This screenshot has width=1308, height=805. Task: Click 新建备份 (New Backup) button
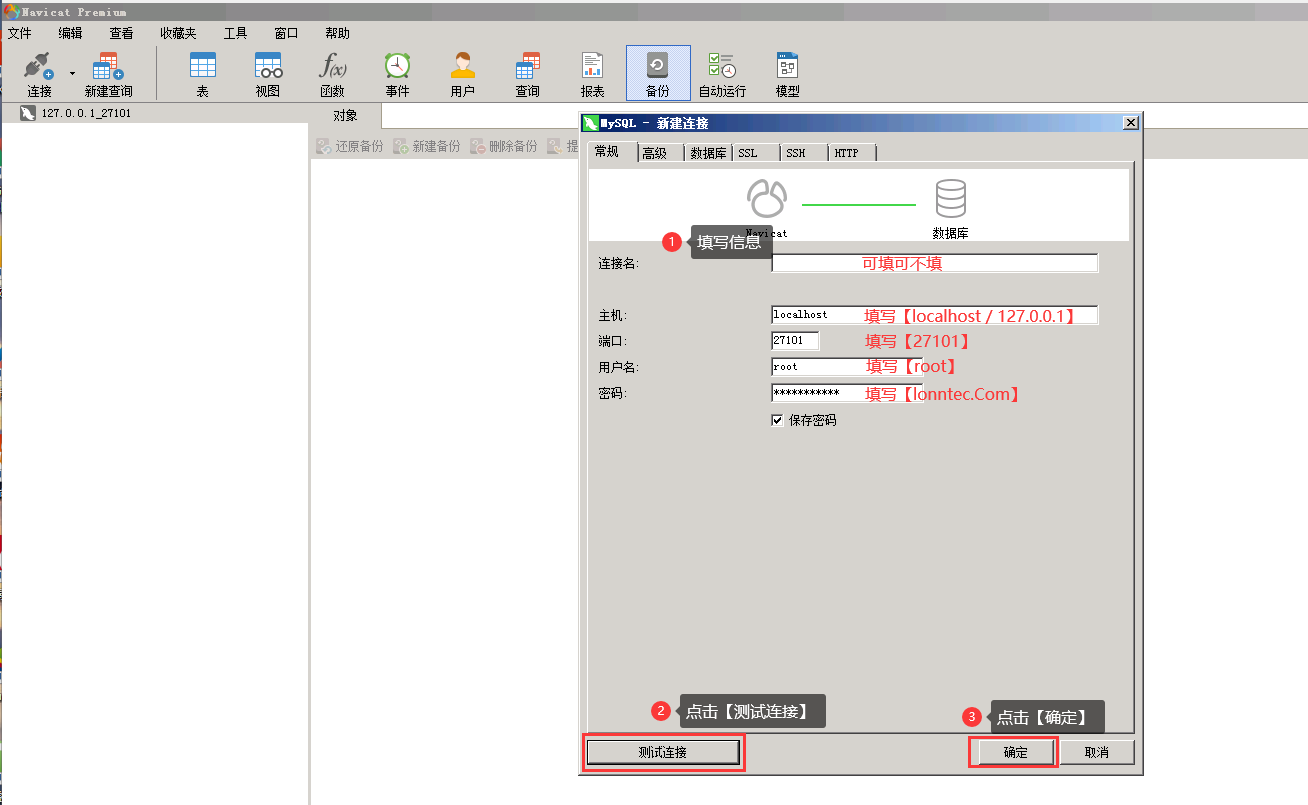tap(427, 146)
